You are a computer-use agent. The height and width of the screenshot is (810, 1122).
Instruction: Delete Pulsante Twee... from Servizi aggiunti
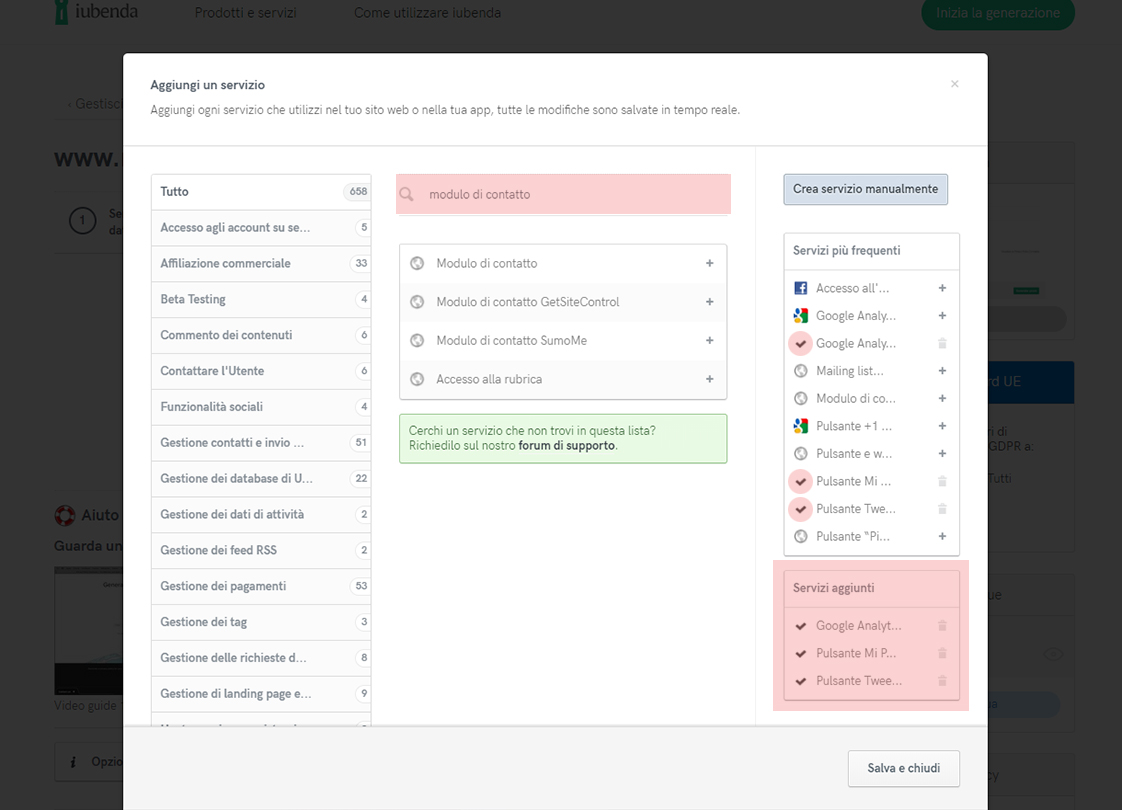coord(942,680)
